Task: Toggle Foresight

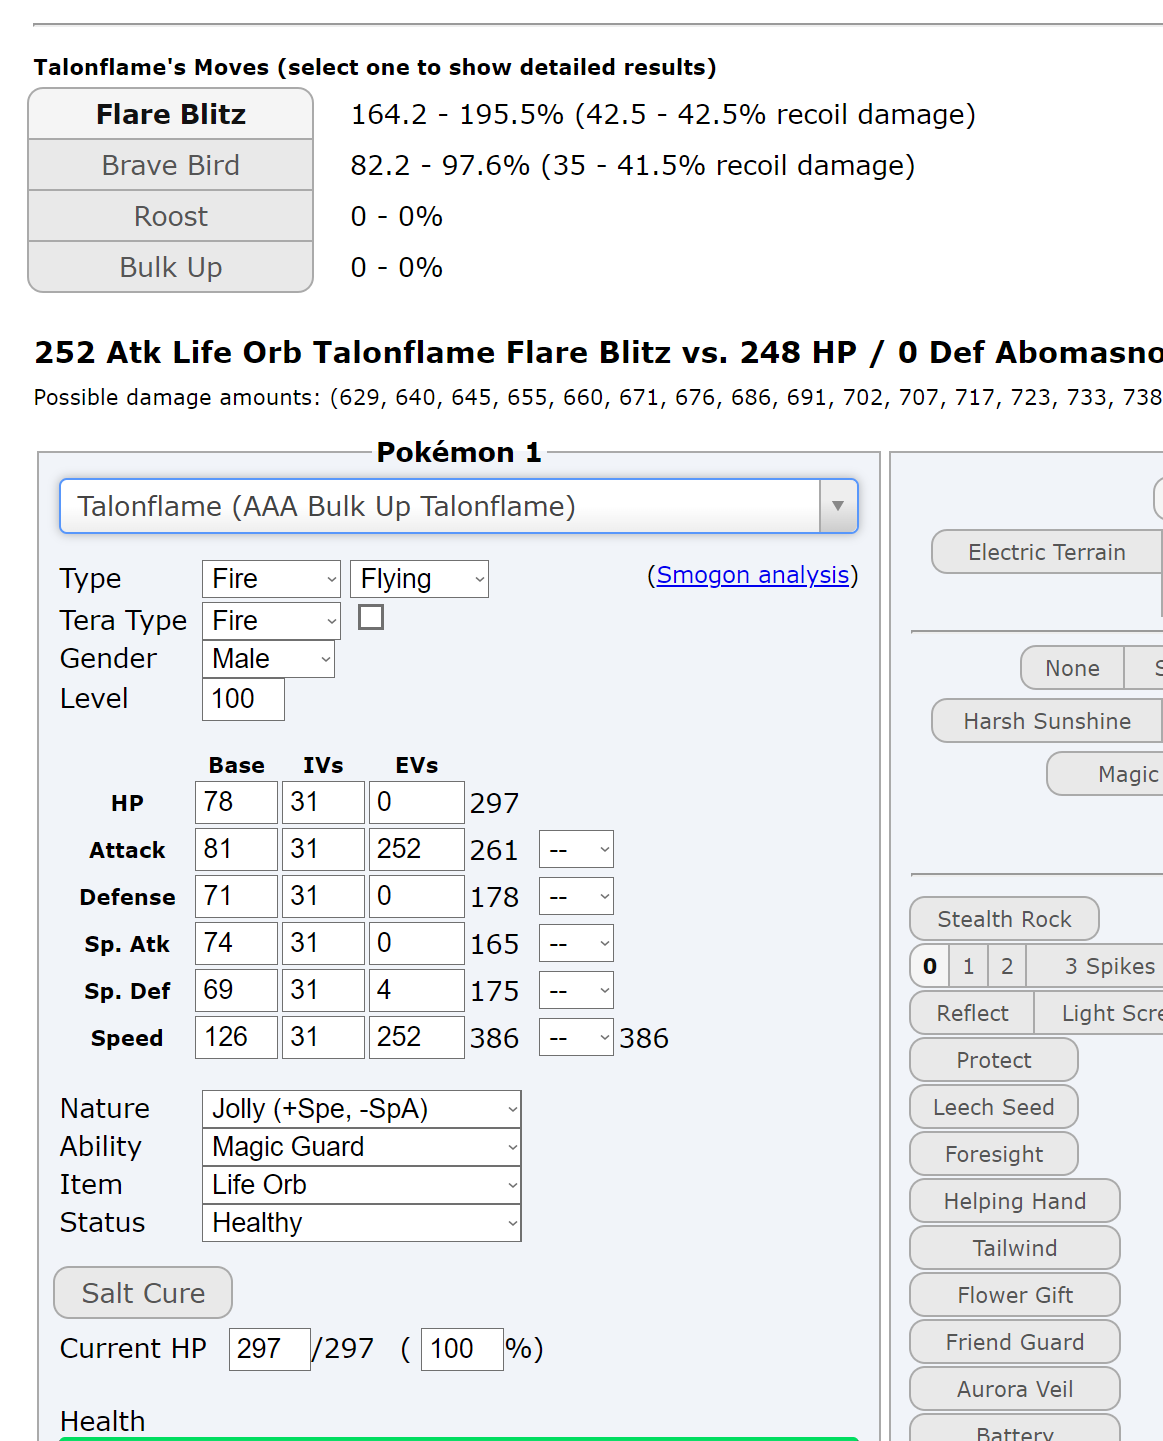Action: tap(994, 1154)
